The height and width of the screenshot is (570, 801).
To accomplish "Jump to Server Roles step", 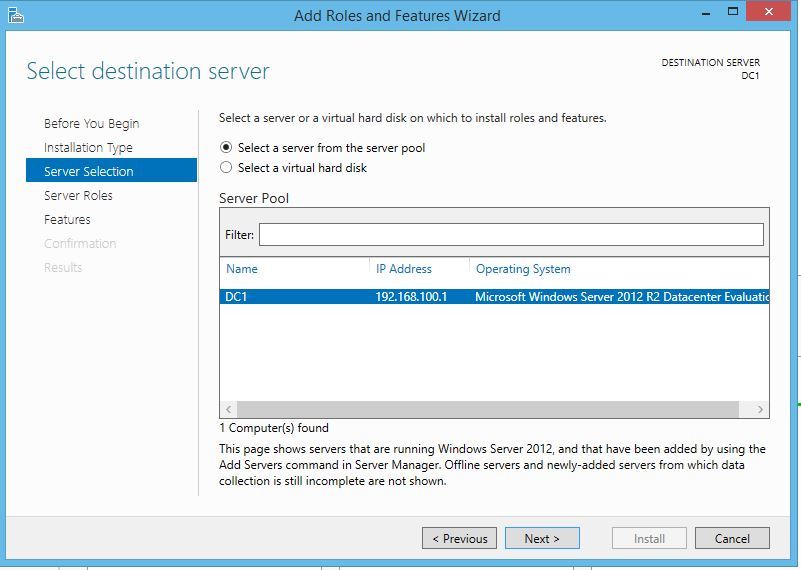I will (78, 196).
